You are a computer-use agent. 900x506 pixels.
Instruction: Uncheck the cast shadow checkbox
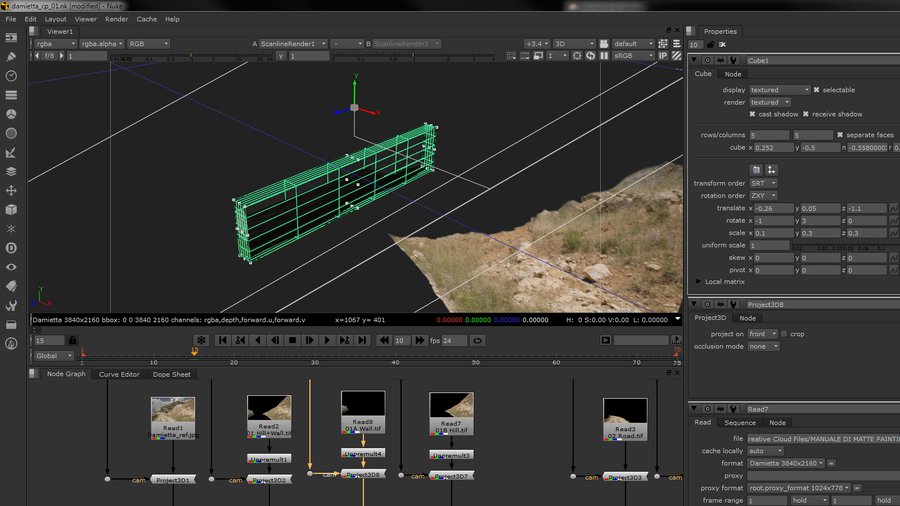(752, 114)
